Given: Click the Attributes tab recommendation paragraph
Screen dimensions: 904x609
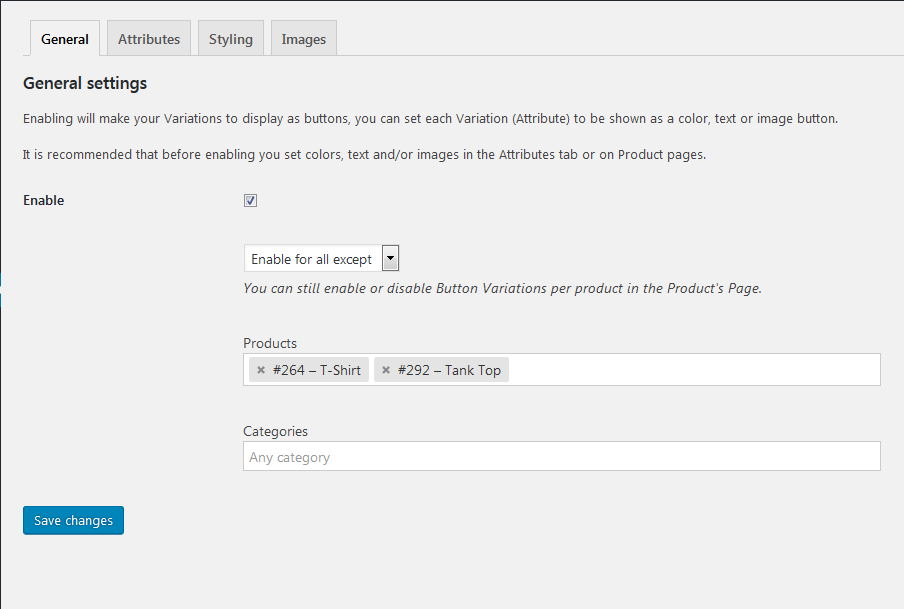Looking at the screenshot, I should [x=364, y=155].
